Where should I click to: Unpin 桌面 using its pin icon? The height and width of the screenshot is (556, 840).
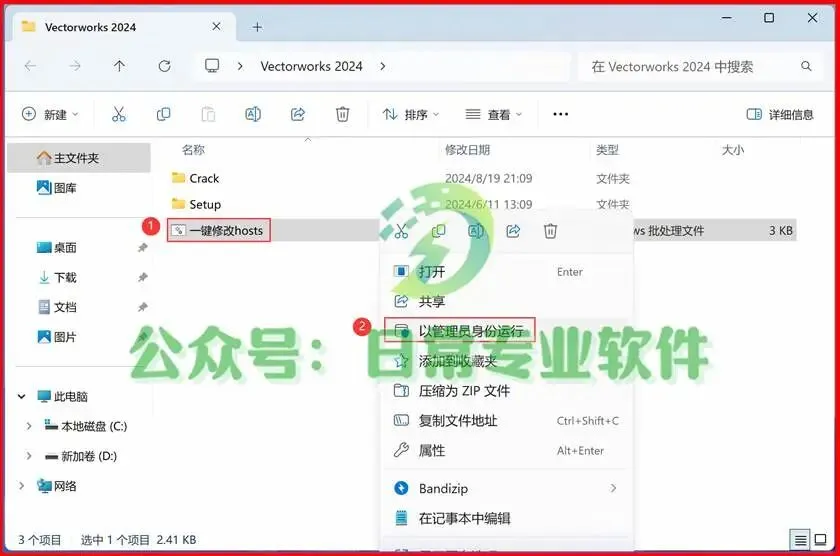click(x=142, y=247)
